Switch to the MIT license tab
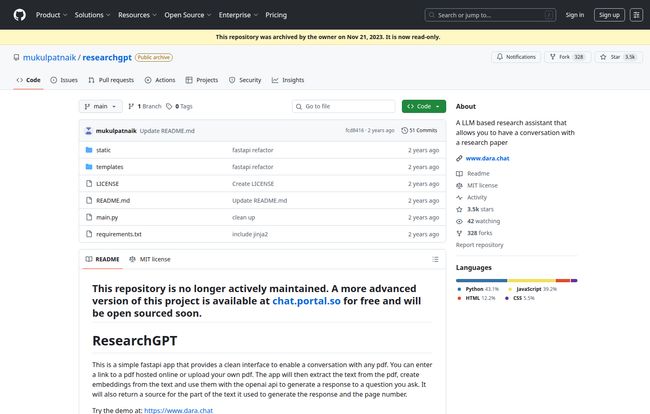The width and height of the screenshot is (650, 414). coord(150,259)
